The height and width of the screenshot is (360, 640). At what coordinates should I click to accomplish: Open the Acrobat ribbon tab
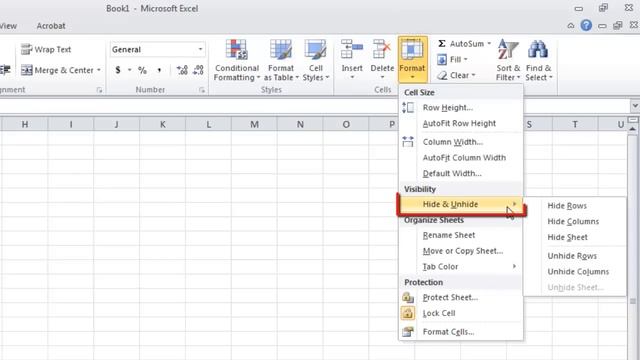[x=51, y=26]
